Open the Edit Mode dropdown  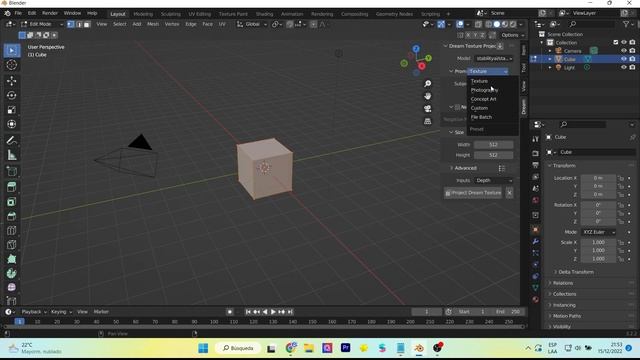[x=42, y=24]
